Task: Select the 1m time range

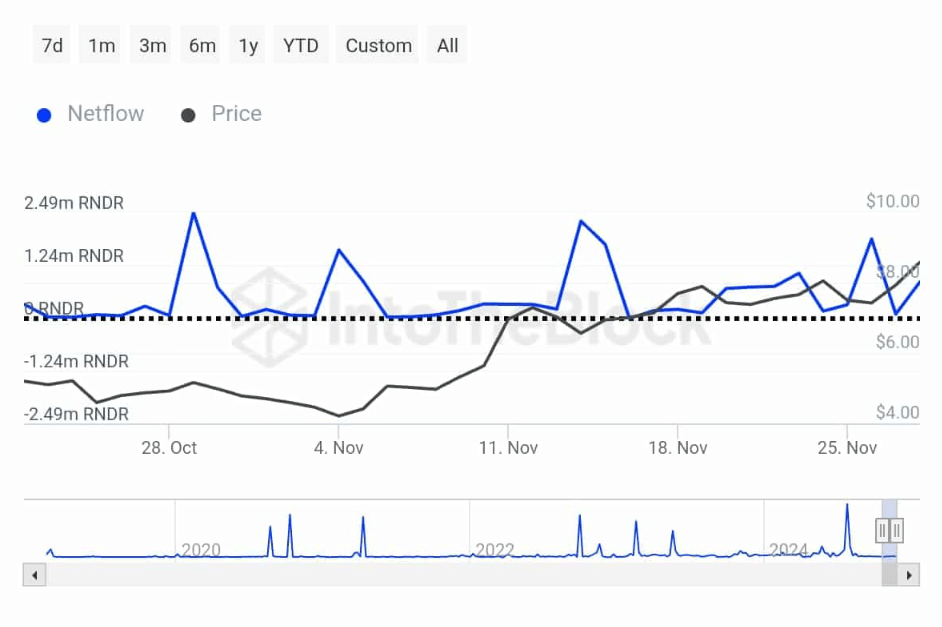Action: 102,45
